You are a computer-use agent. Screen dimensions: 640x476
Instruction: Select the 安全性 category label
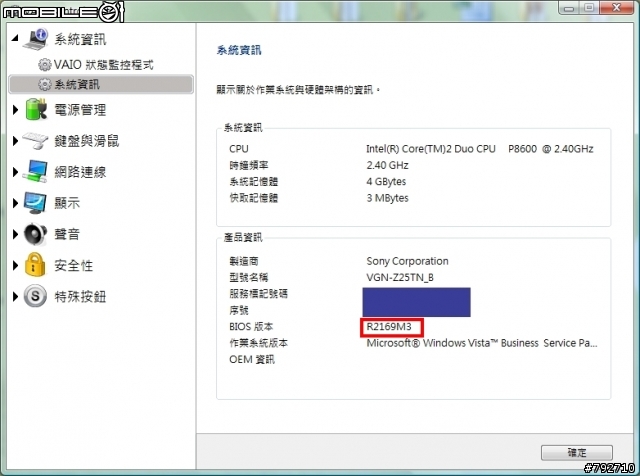pyautogui.click(x=74, y=265)
